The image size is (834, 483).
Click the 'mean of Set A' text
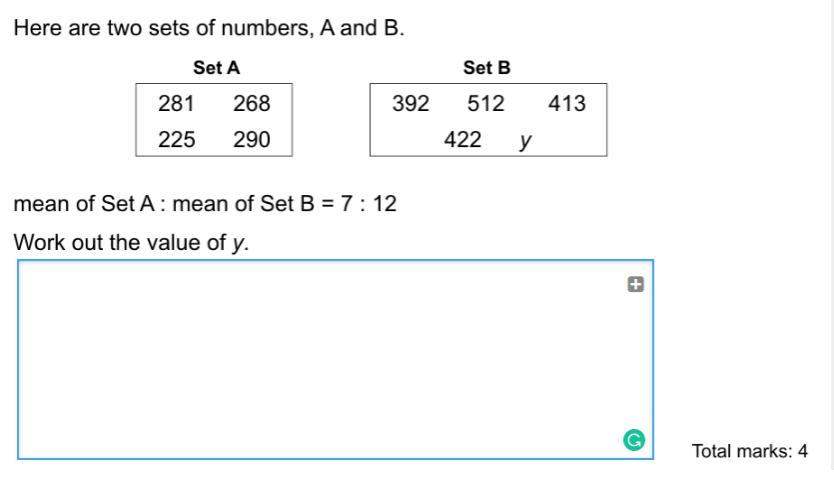[84, 204]
